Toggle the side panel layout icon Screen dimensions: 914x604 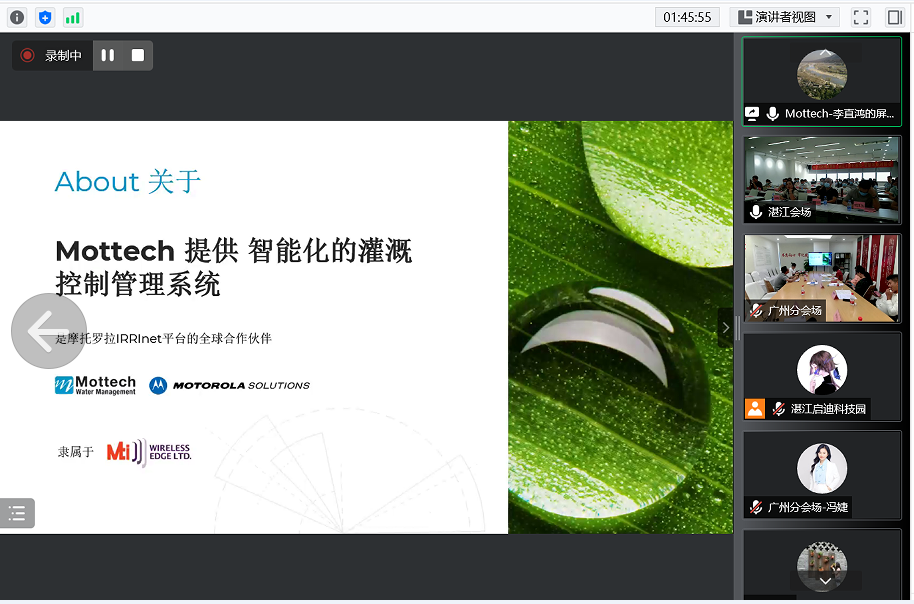(894, 17)
